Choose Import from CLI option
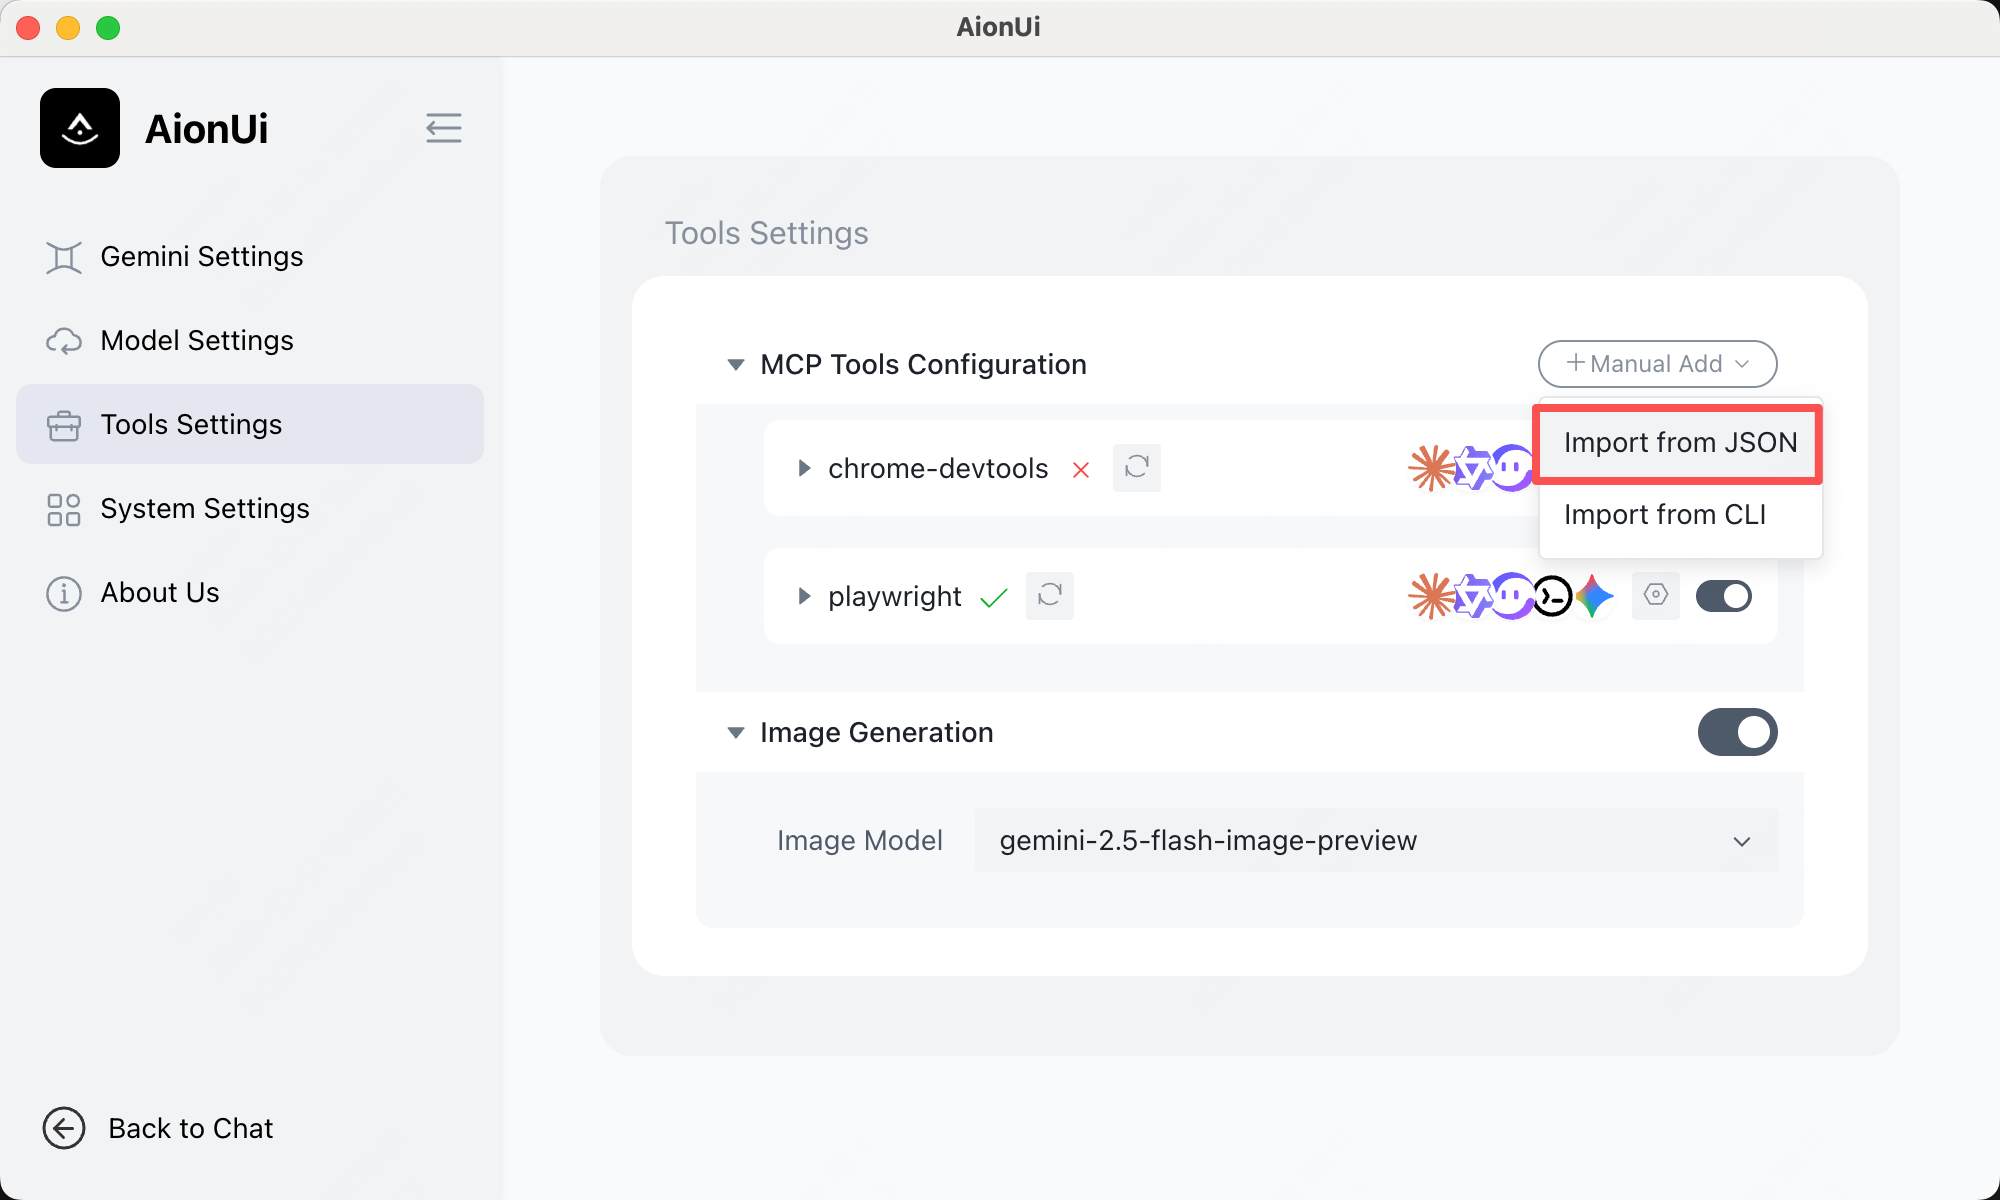The height and width of the screenshot is (1200, 2000). coord(1681,515)
